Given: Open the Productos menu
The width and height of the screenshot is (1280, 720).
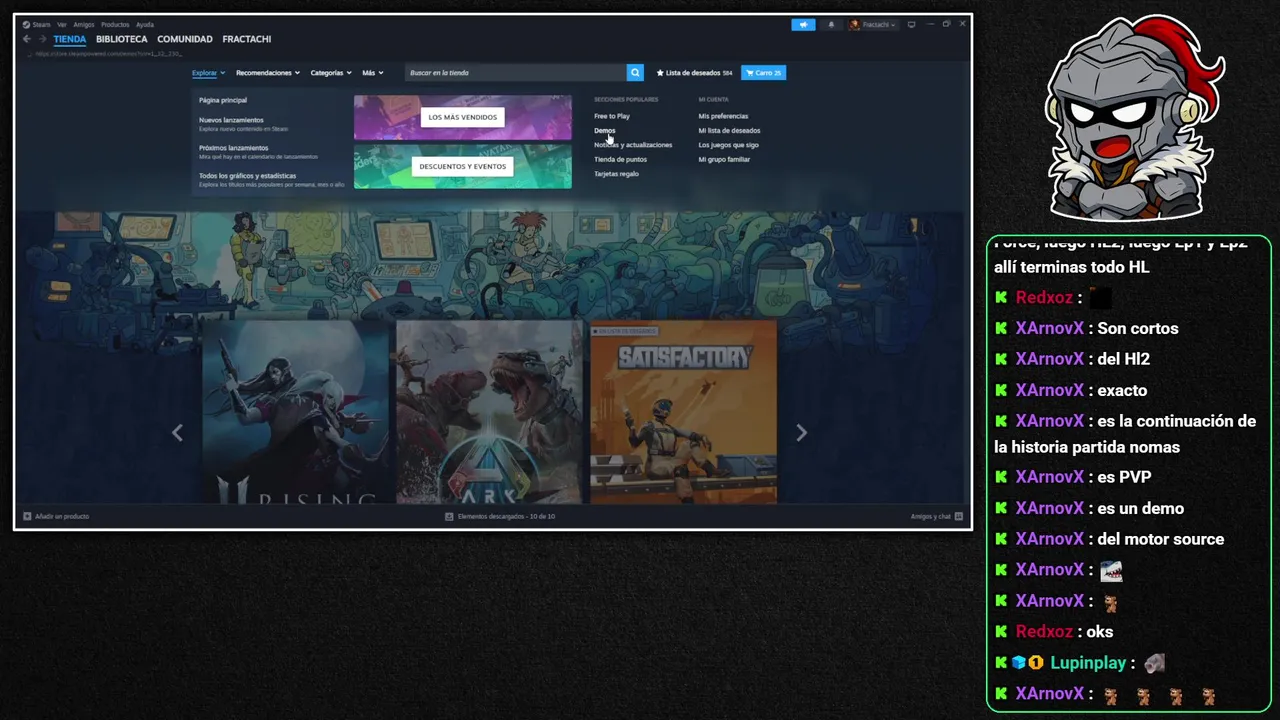Looking at the screenshot, I should coord(115,25).
